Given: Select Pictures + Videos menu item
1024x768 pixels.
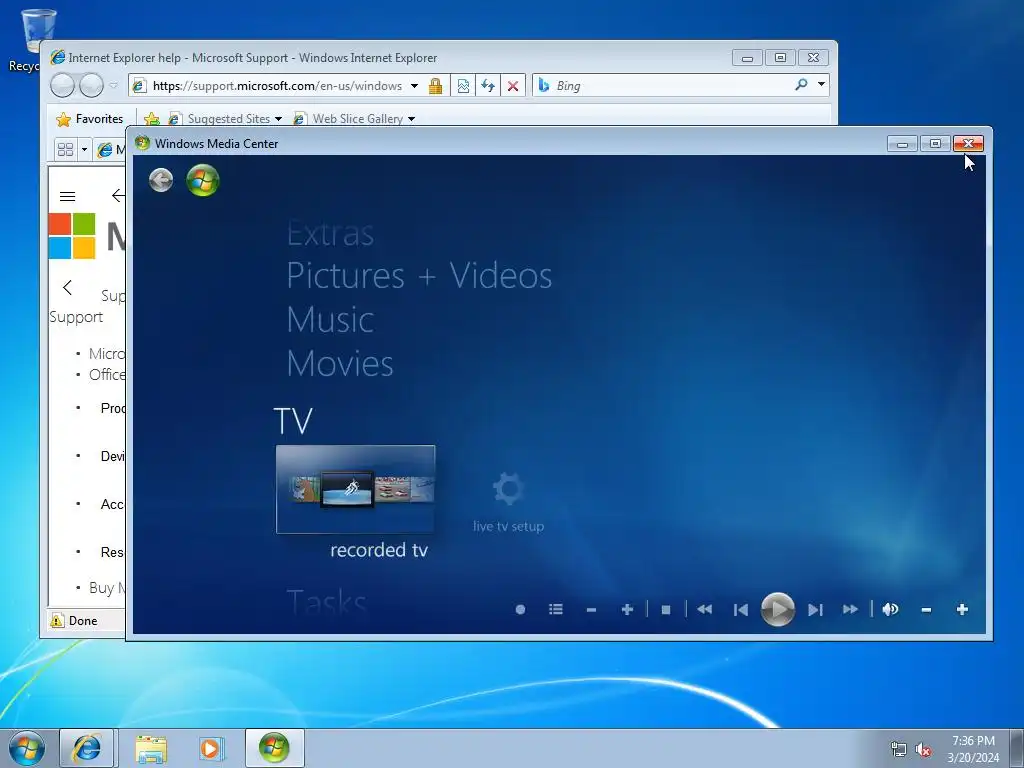Looking at the screenshot, I should [419, 276].
